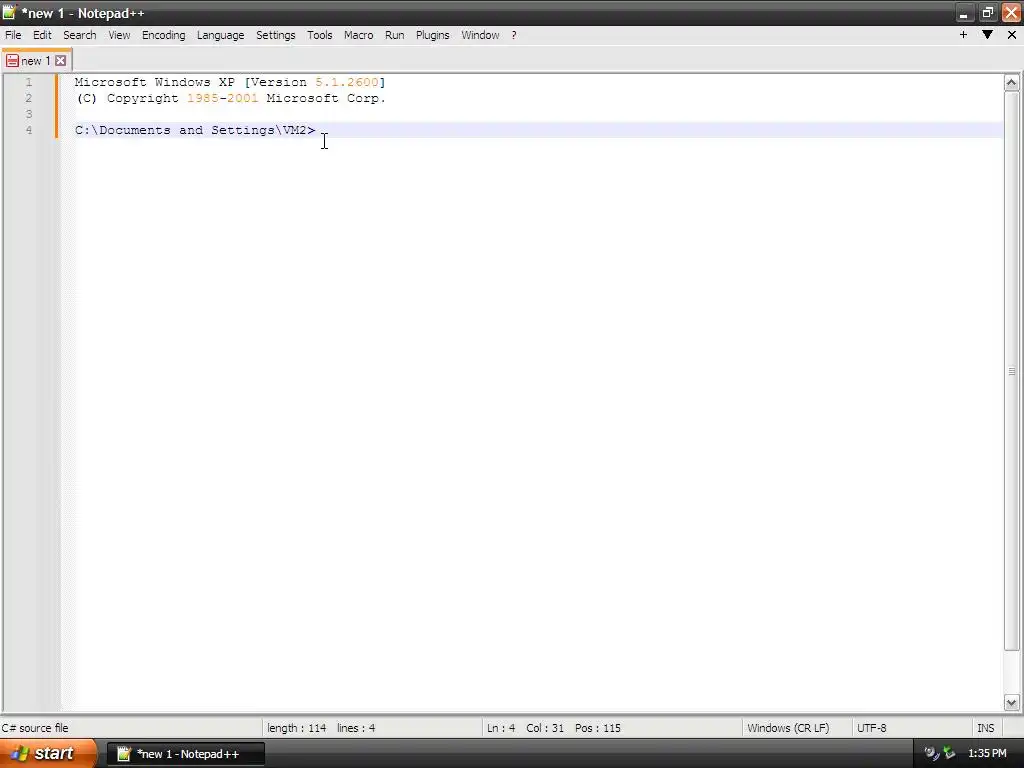Open the Search menu
The width and height of the screenshot is (1024, 768).
(80, 35)
